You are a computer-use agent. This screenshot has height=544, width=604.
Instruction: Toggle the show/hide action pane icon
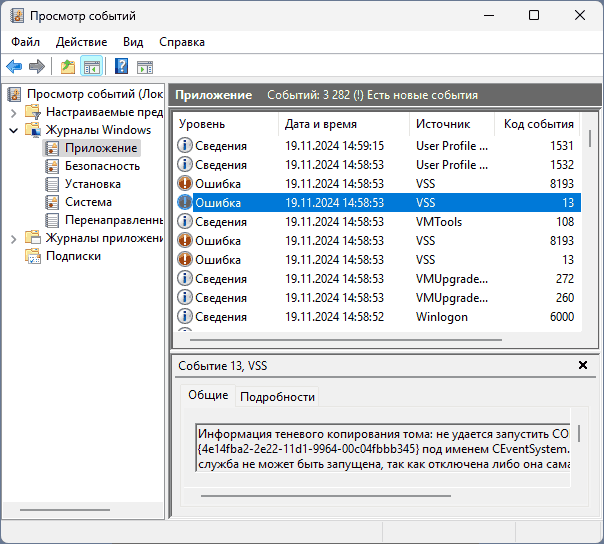pyautogui.click(x=145, y=67)
